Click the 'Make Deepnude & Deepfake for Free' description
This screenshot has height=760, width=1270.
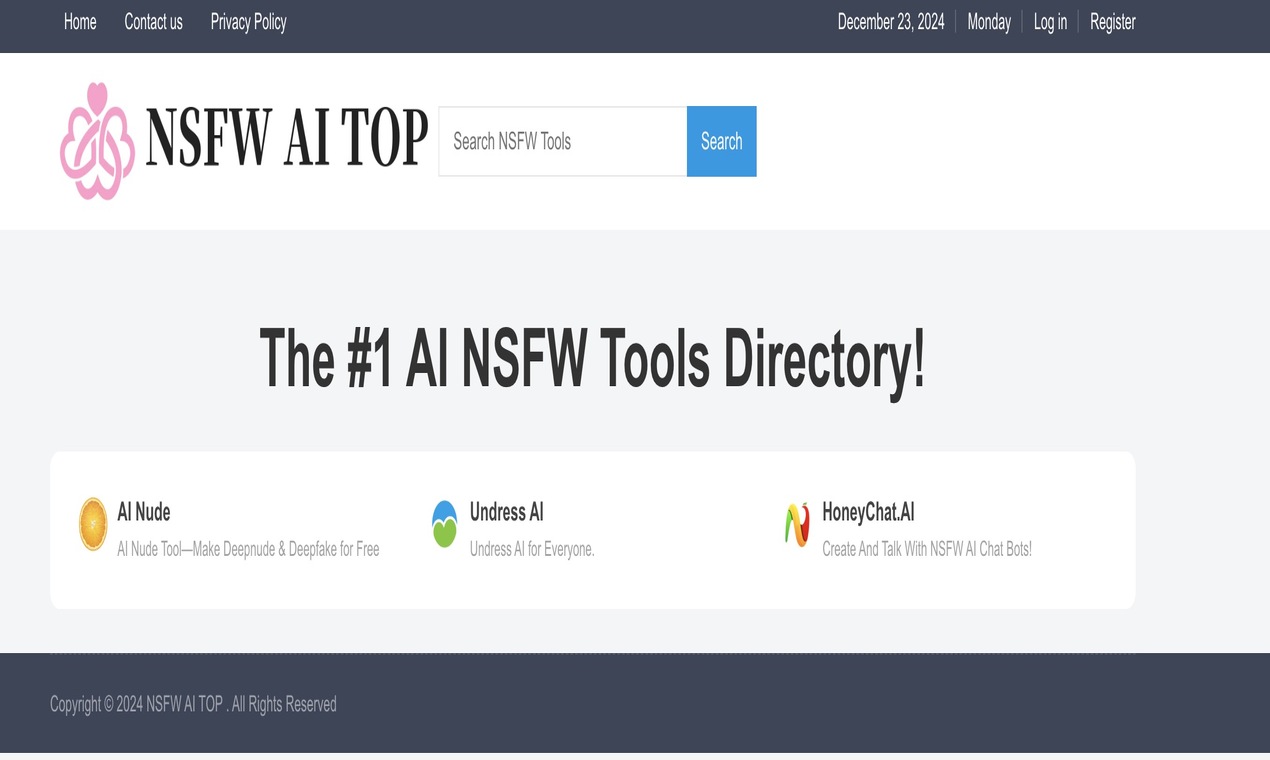click(x=286, y=549)
